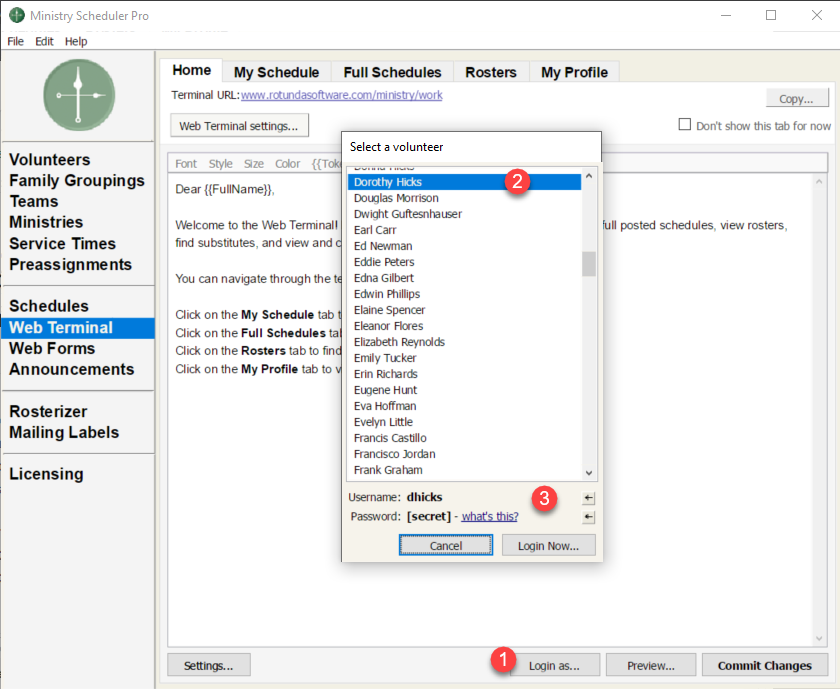Switch to the Rosters tab
Screen dimensions: 840x689
click(491, 72)
